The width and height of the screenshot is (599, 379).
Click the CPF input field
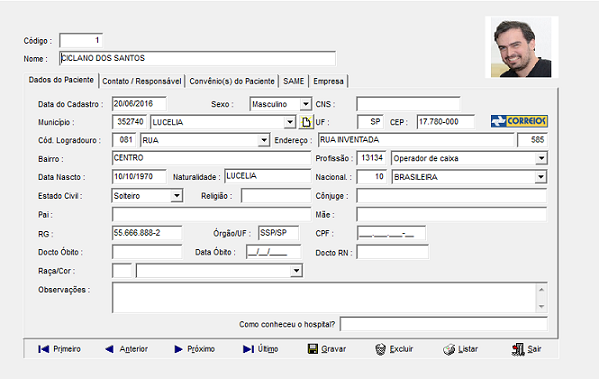tap(391, 233)
